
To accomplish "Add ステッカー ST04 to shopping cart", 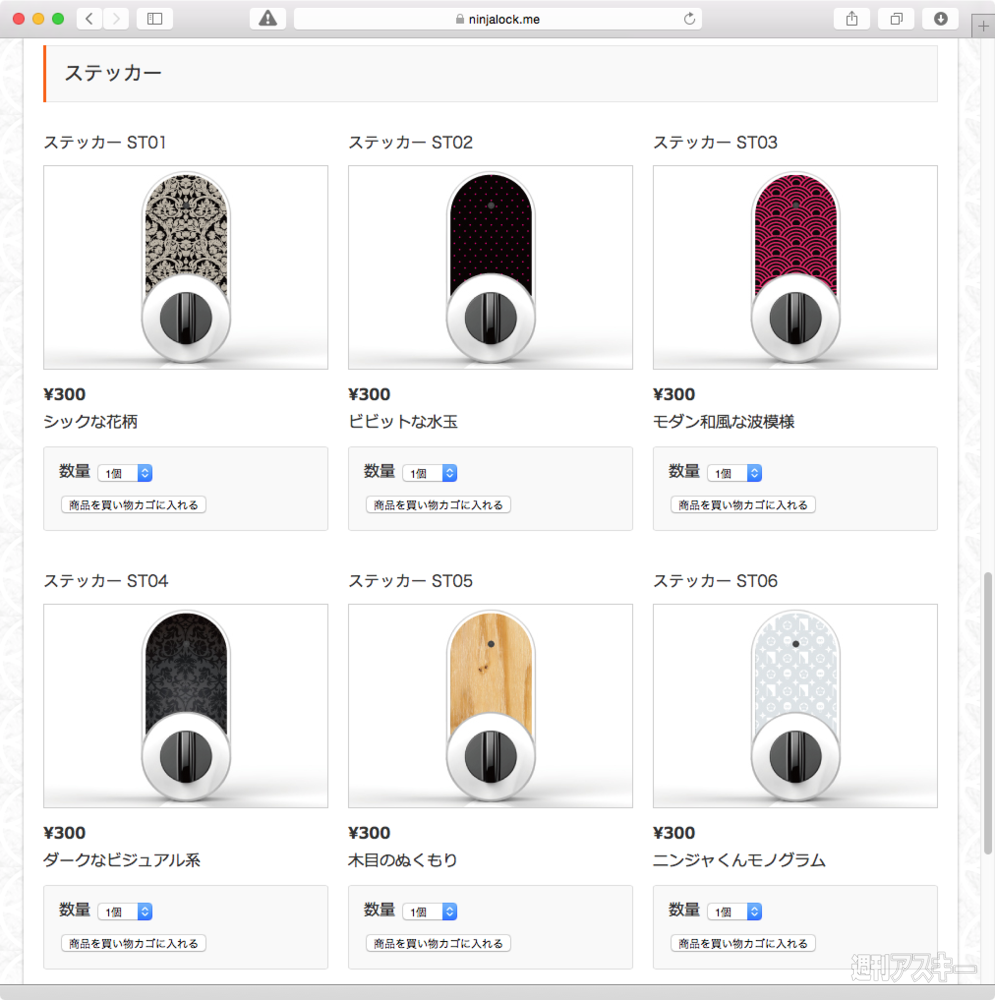I will pyautogui.click(x=133, y=944).
